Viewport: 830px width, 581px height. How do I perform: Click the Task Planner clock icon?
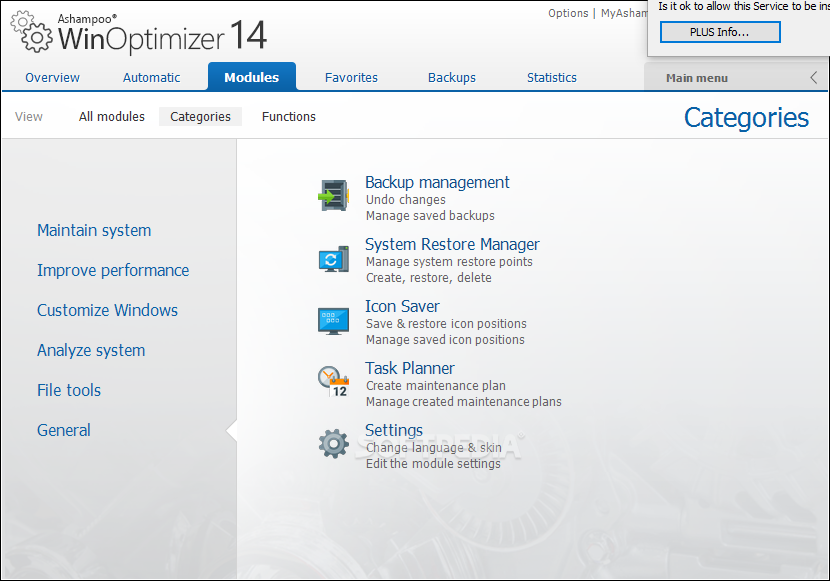pyautogui.click(x=333, y=382)
